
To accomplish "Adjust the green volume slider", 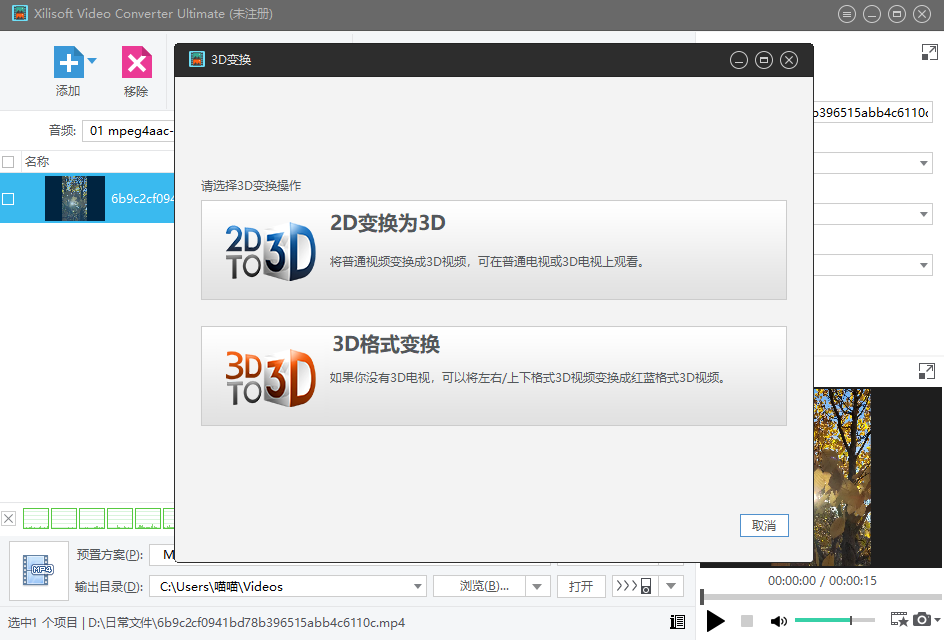I will click(x=850, y=621).
